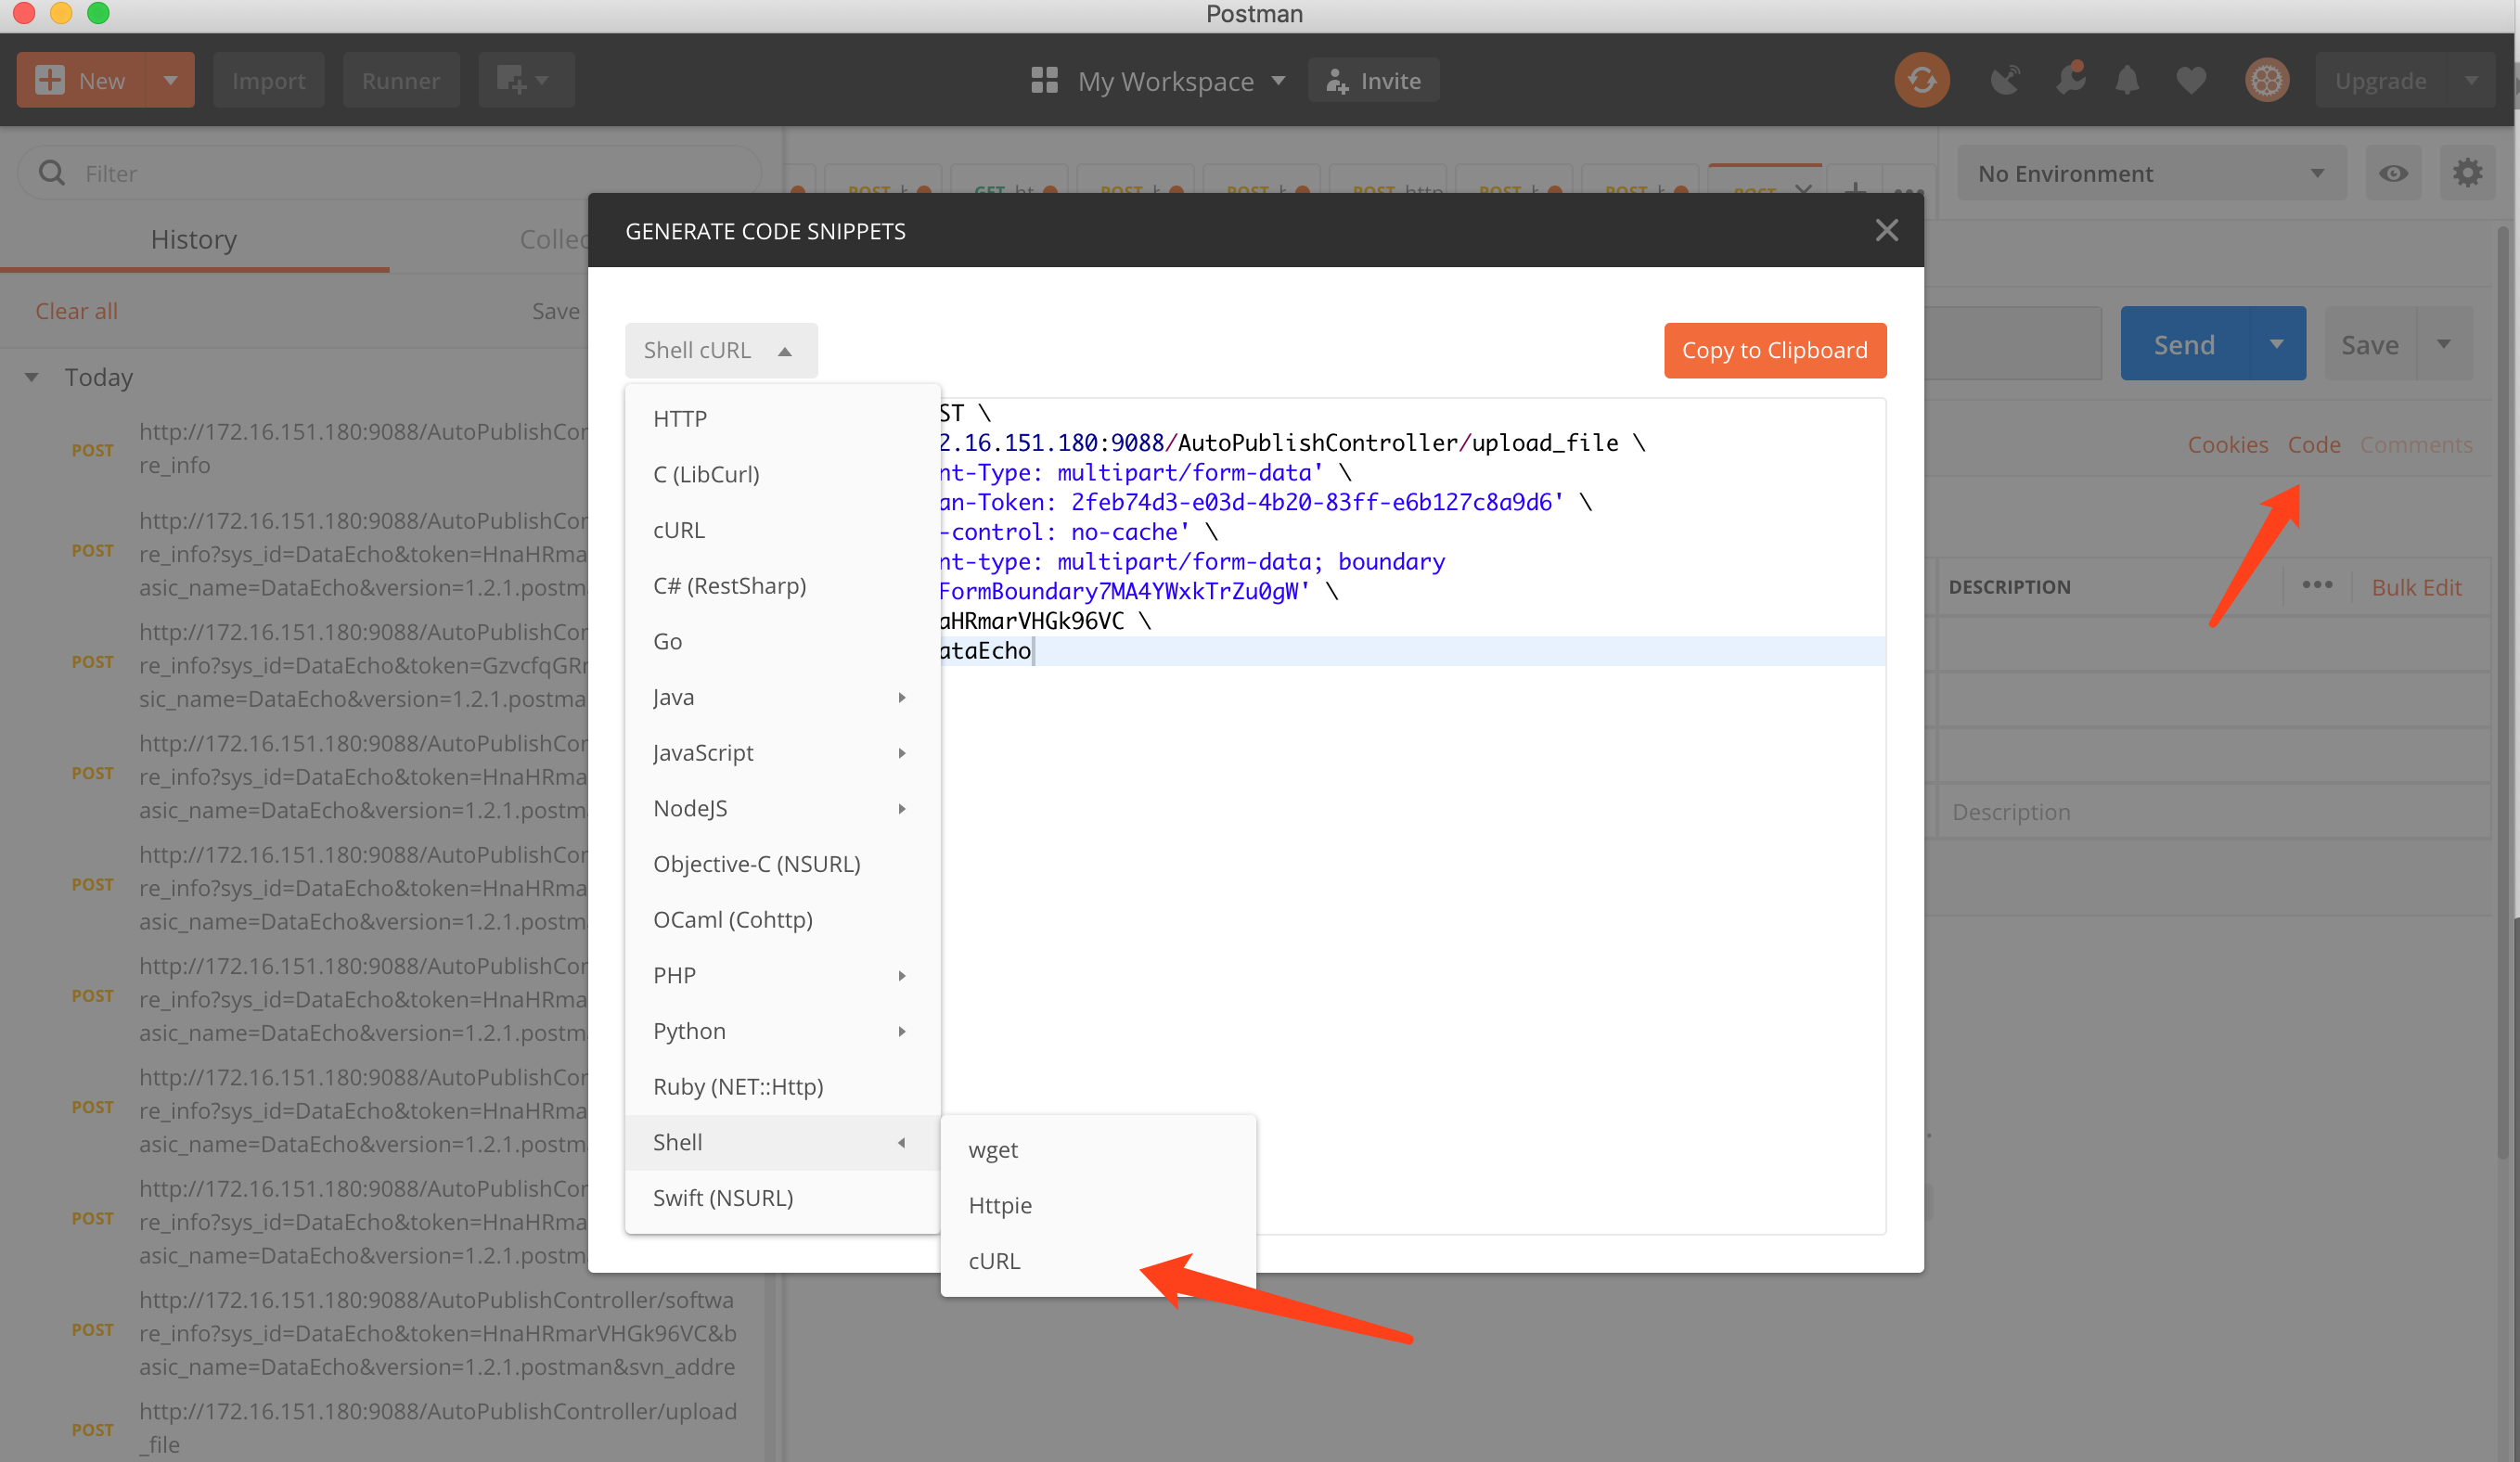This screenshot has height=1462, width=2520.
Task: Click the orange sync status icon
Action: tap(1922, 80)
